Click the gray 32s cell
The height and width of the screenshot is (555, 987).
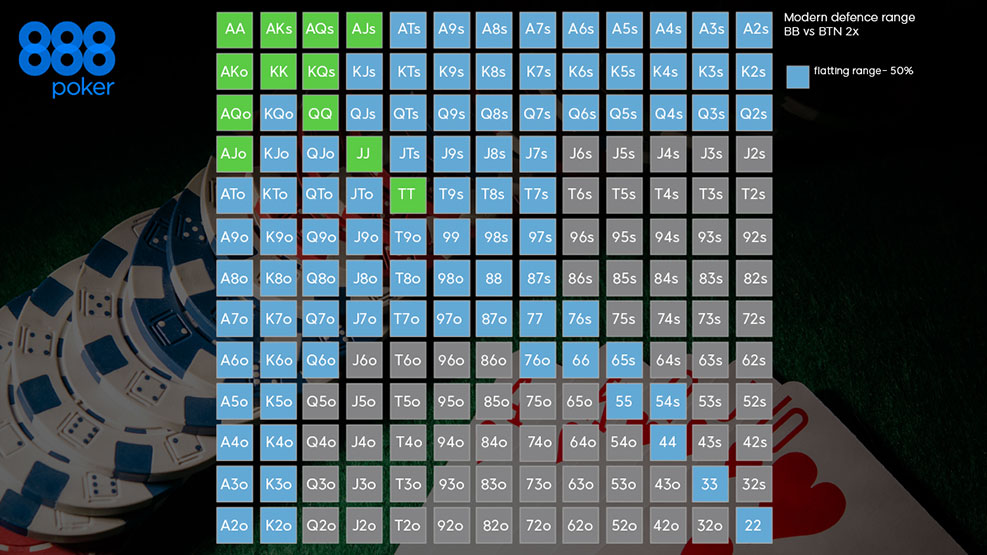pyautogui.click(x=753, y=484)
